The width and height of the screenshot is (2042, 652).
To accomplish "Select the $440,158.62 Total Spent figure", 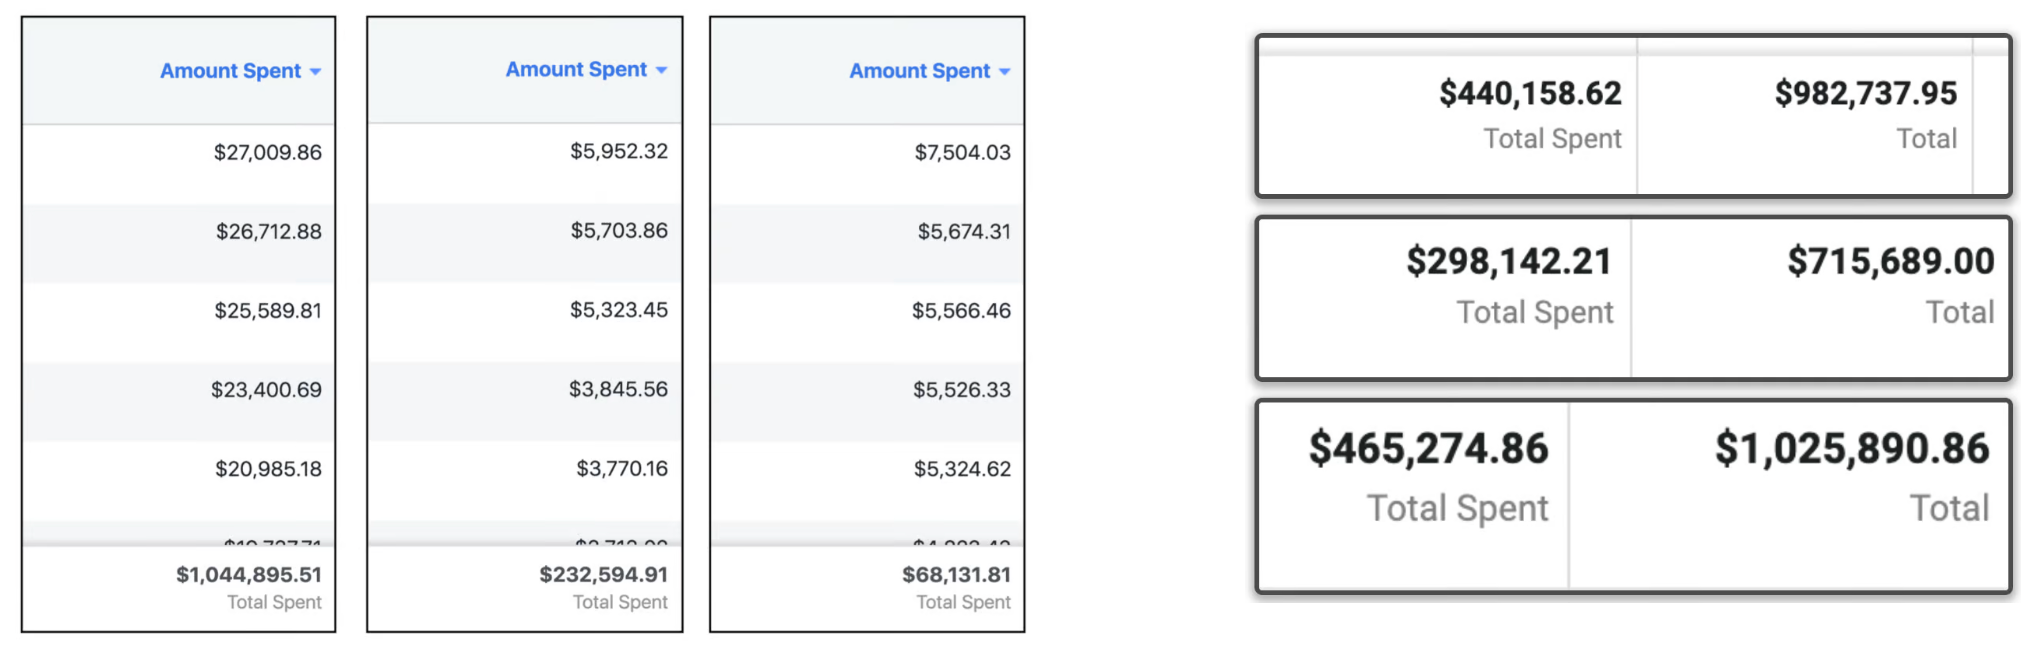I will click(x=1530, y=114).
